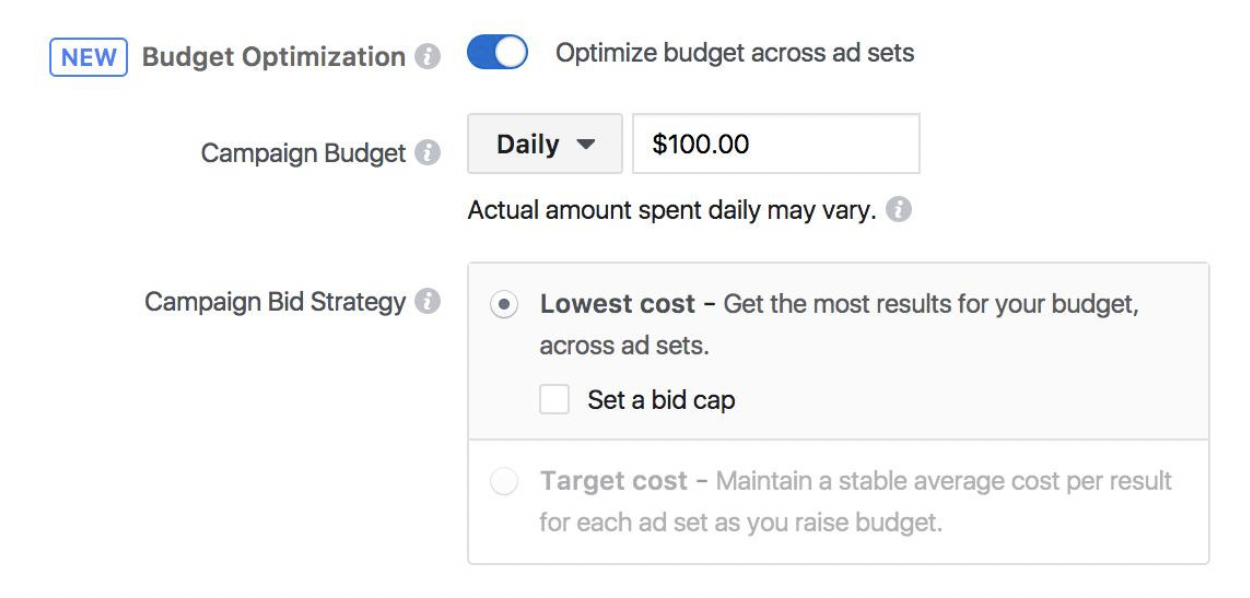Select the Lowest cost radio button
1250x598 pixels.
(x=504, y=306)
